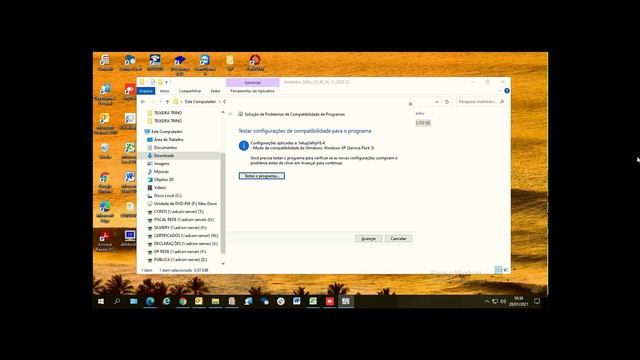Launch Microsoft Edge from the taskbar

tap(150, 301)
